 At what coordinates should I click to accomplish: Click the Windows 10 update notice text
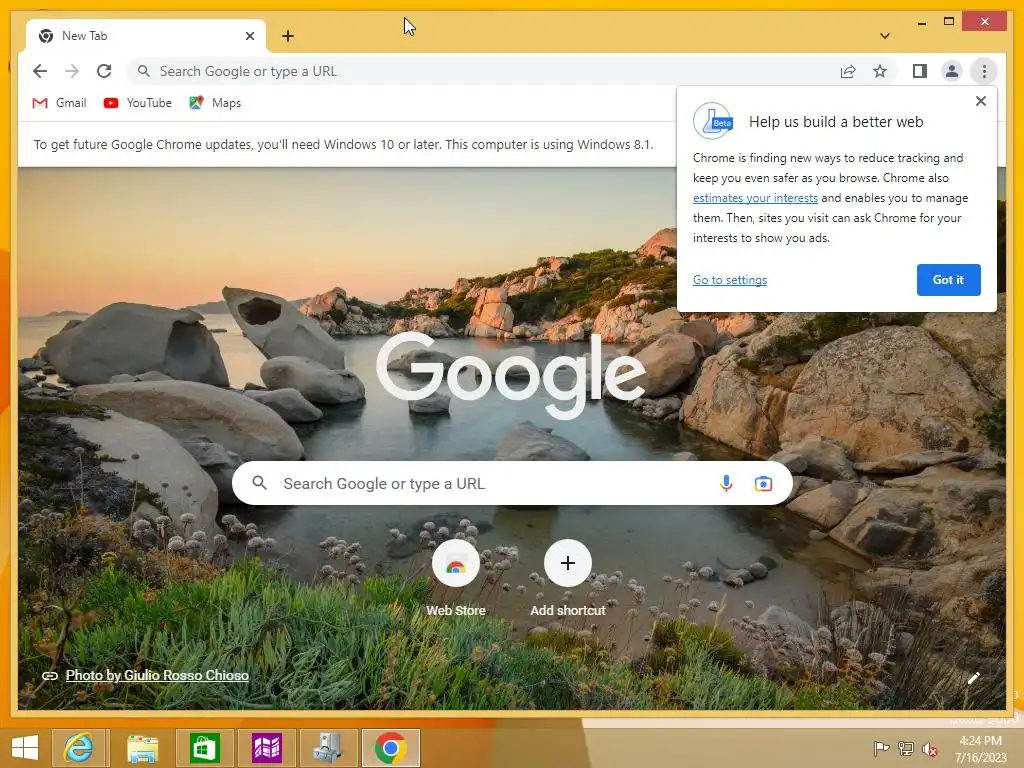tap(344, 144)
